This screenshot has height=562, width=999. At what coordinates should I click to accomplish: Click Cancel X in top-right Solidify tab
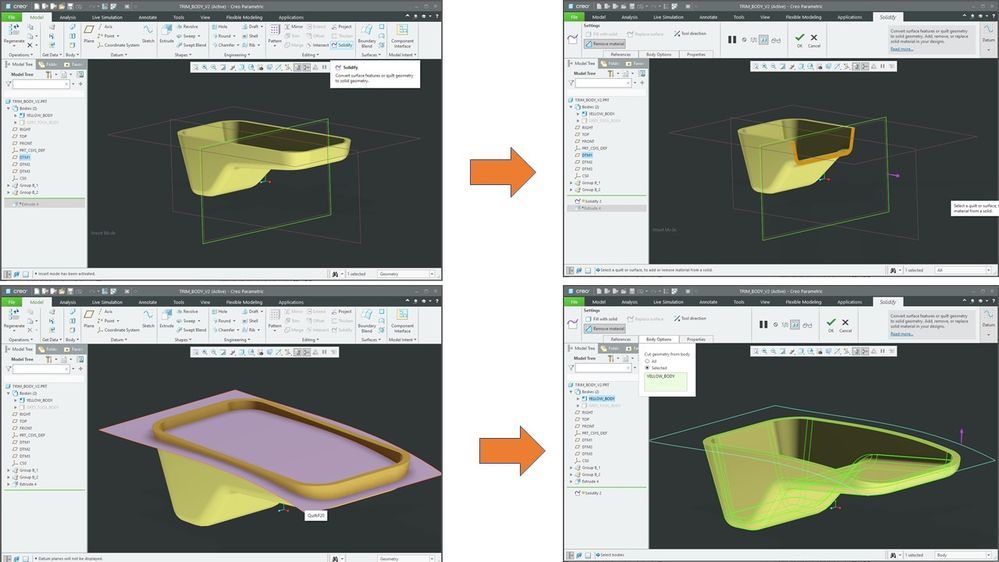[814, 40]
